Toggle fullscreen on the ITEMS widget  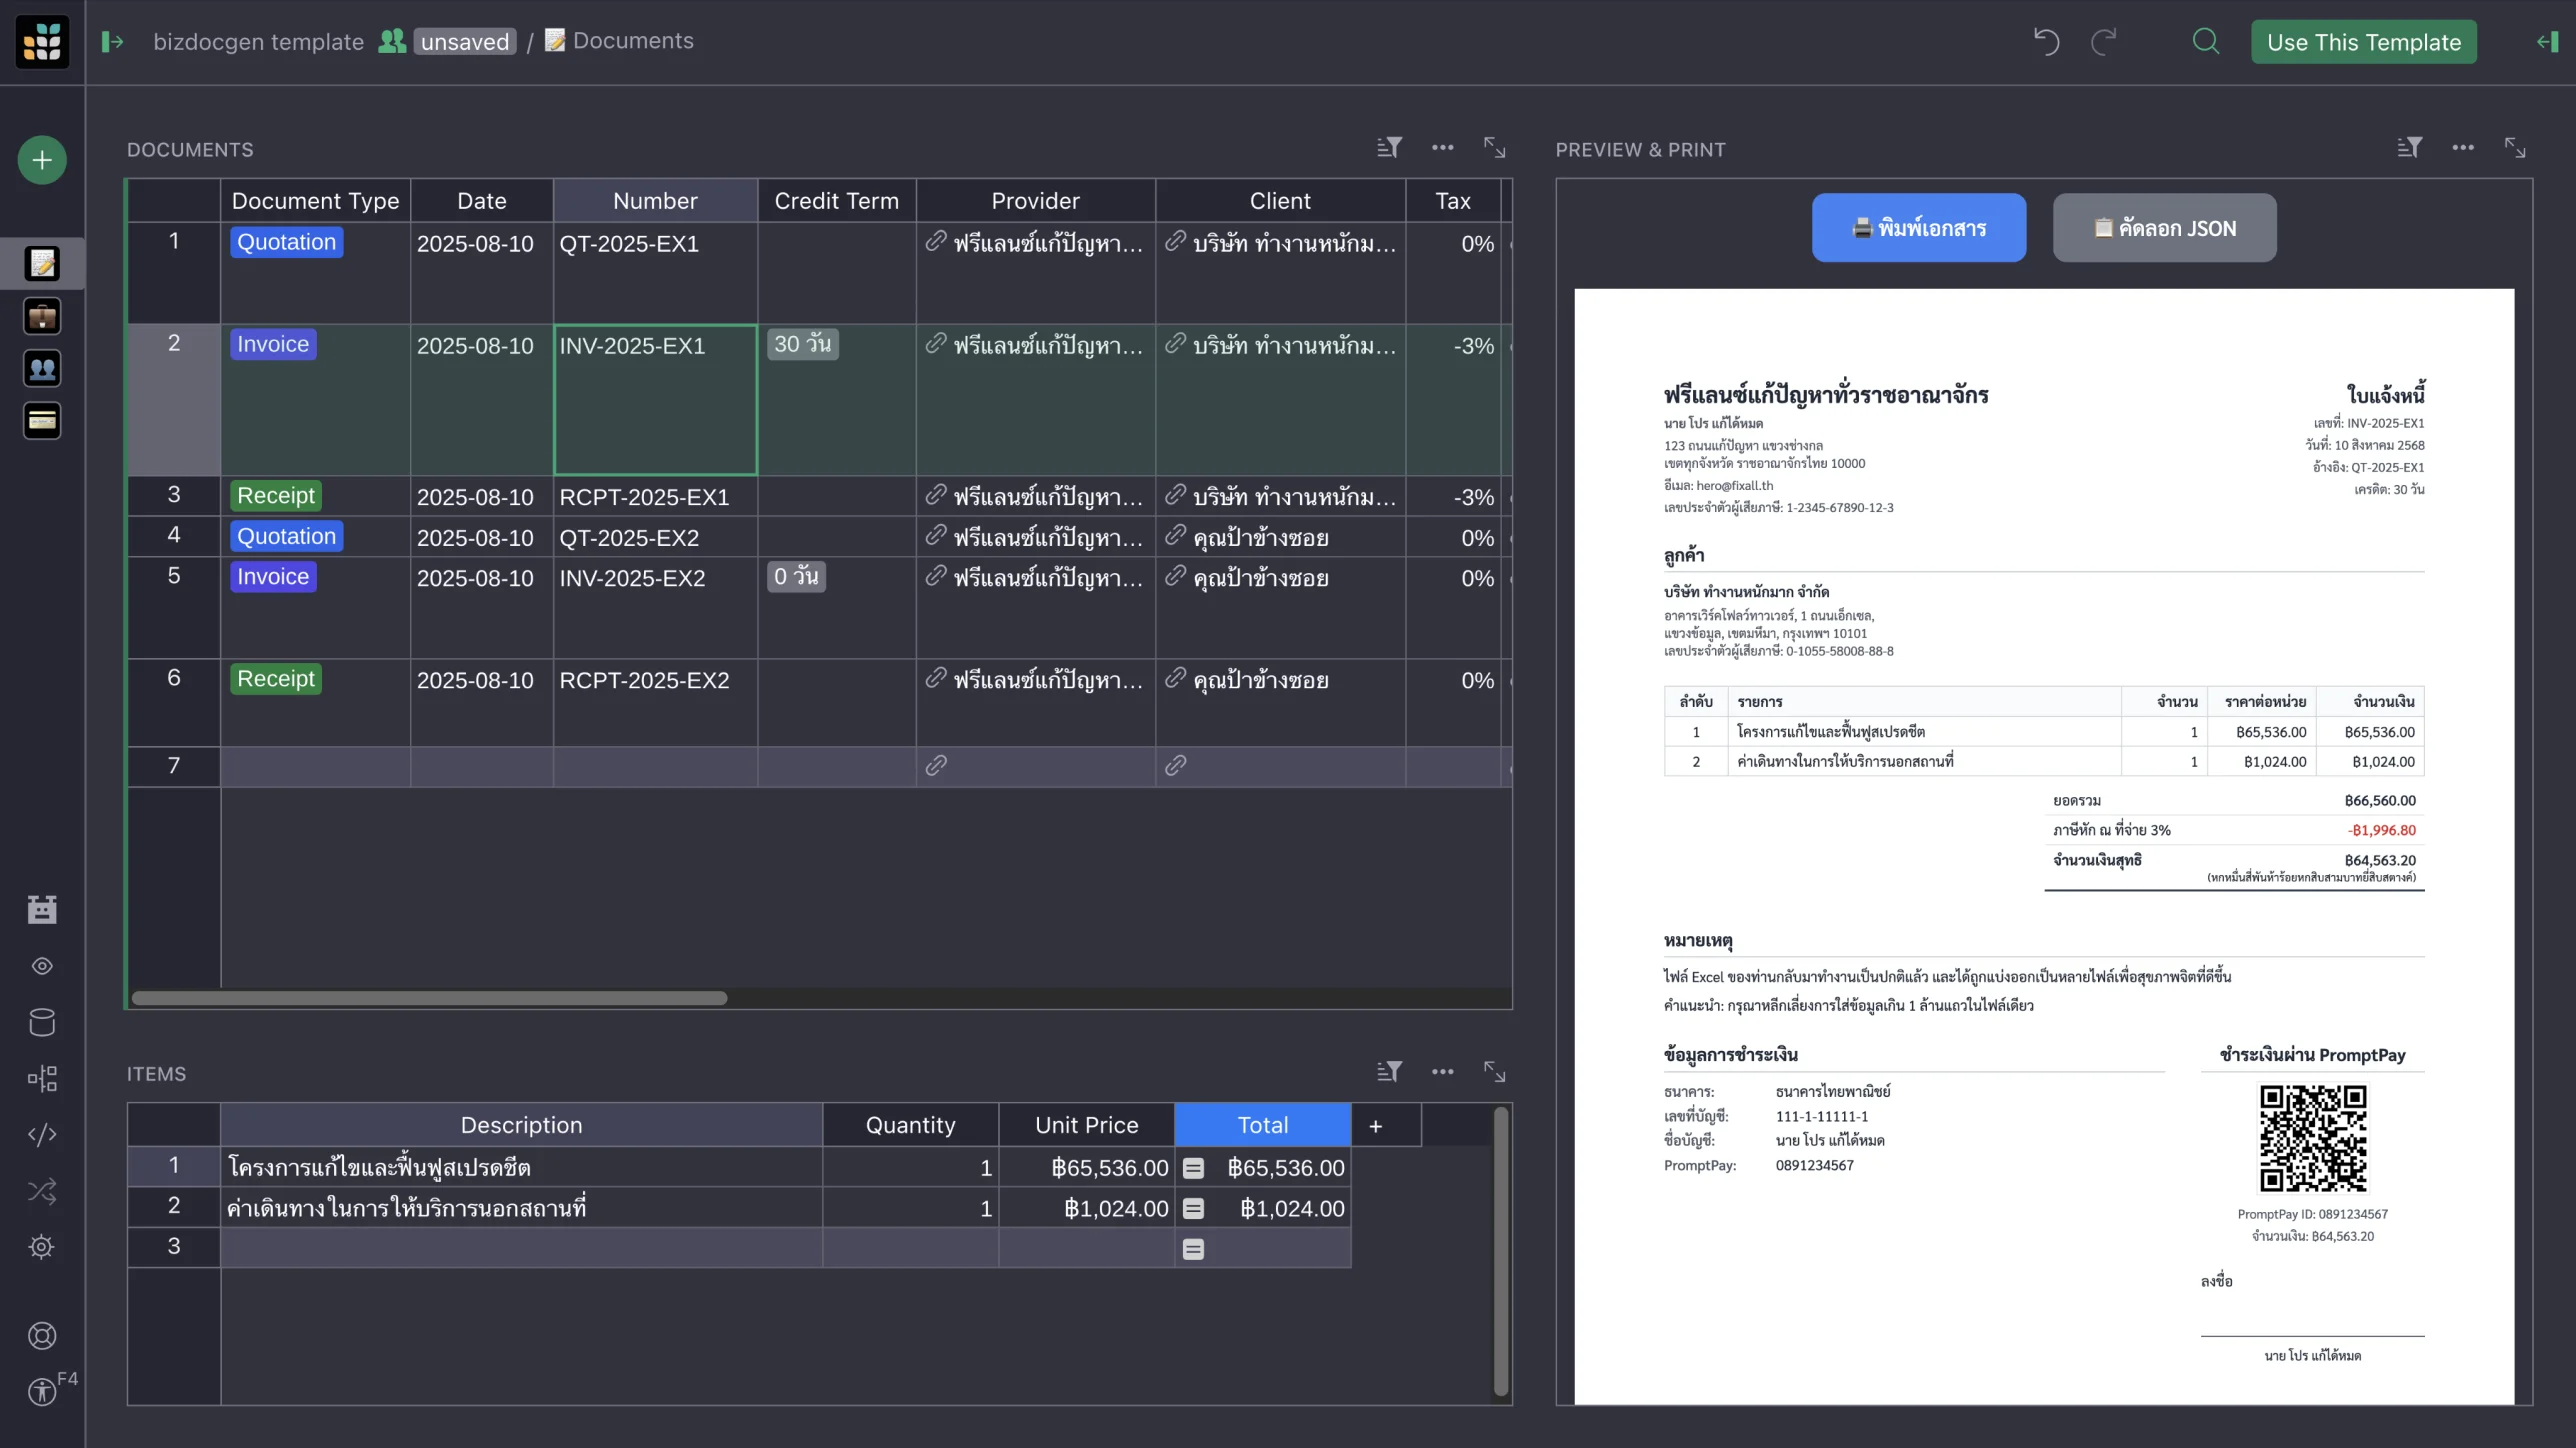click(x=1494, y=1071)
